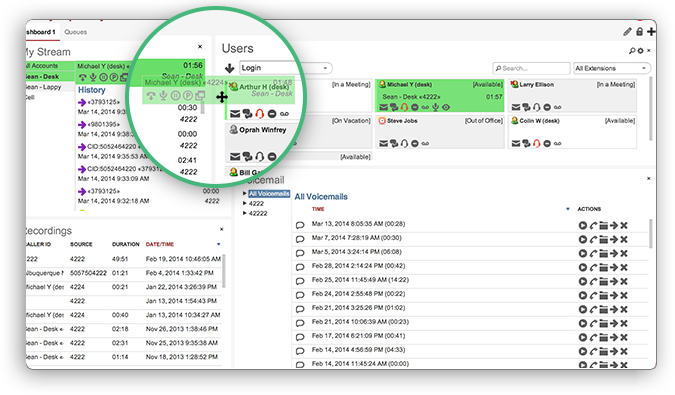Toggle do-not-disturb icon on Larry Ellison card
This screenshot has height=395, width=675.
pyautogui.click(x=547, y=107)
